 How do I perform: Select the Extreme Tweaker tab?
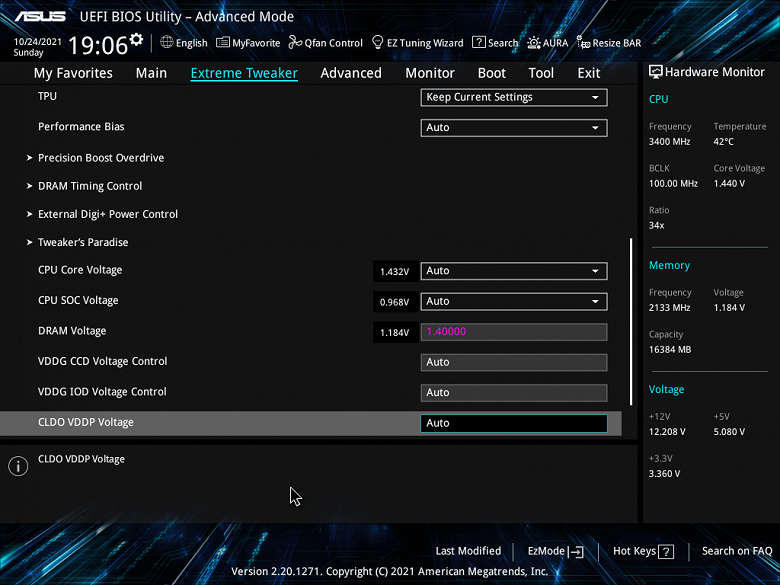point(244,73)
